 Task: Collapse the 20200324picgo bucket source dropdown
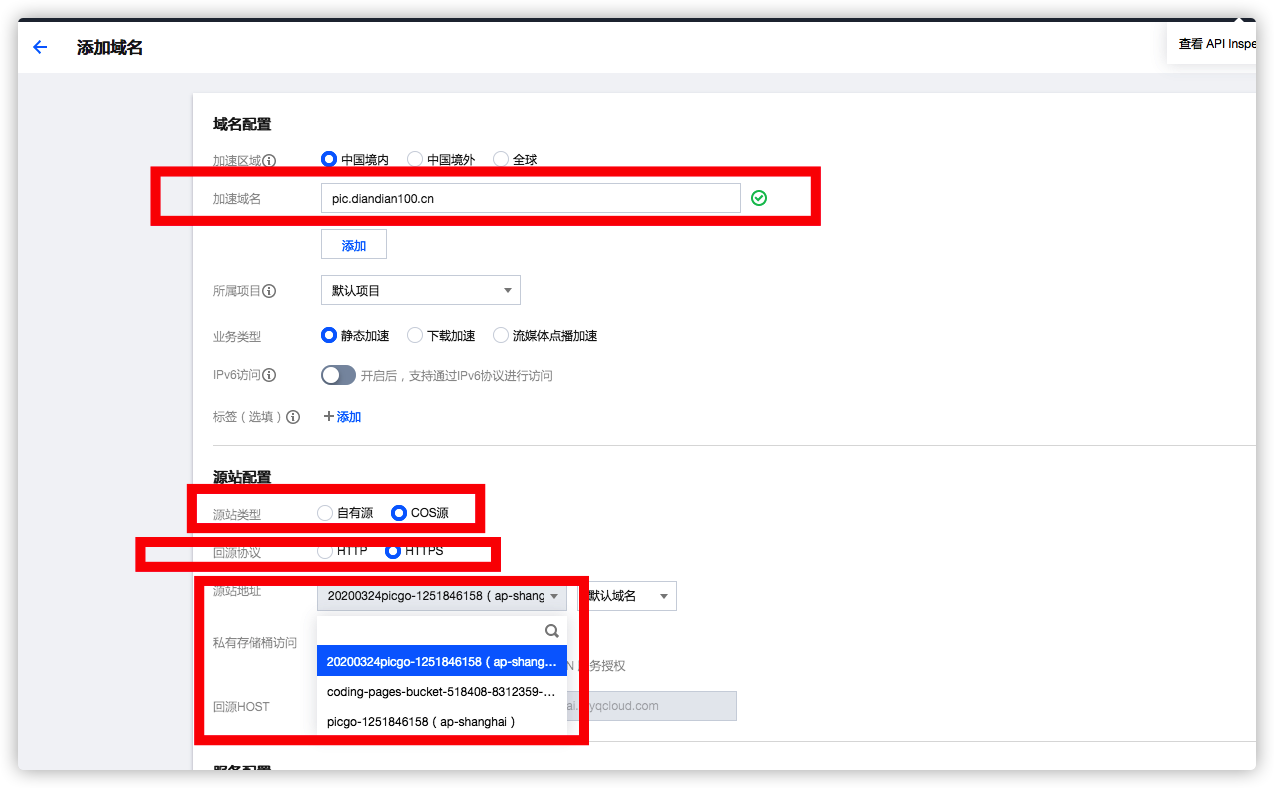pyautogui.click(x=441, y=596)
